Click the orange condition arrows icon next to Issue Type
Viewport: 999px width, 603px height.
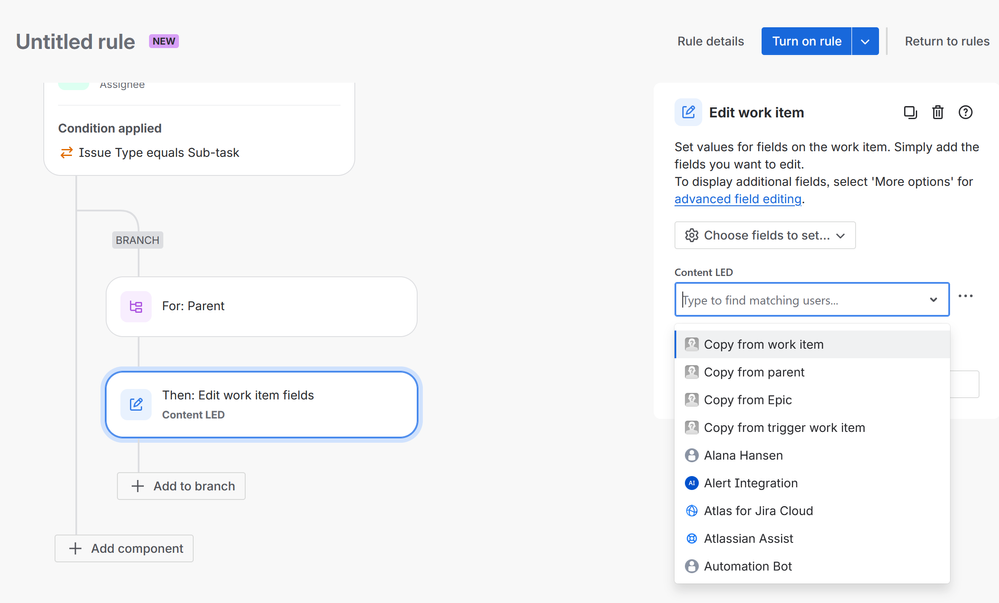pyautogui.click(x=66, y=152)
